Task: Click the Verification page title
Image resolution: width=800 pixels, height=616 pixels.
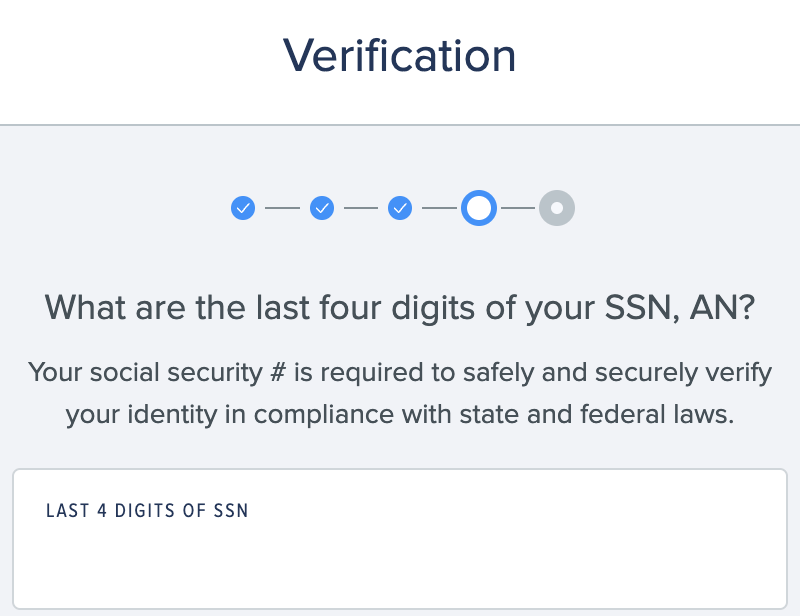Action: pos(399,56)
